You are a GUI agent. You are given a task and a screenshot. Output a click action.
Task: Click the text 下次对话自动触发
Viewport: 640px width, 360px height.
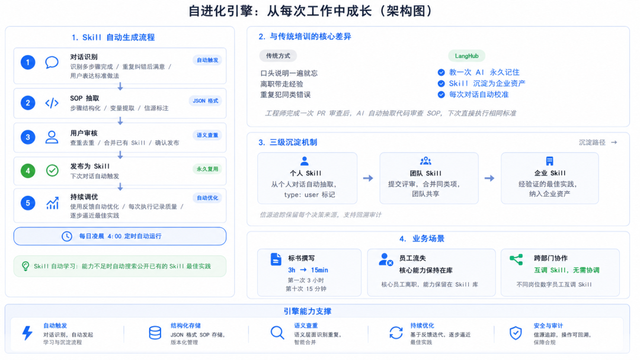pyautogui.click(x=95, y=176)
